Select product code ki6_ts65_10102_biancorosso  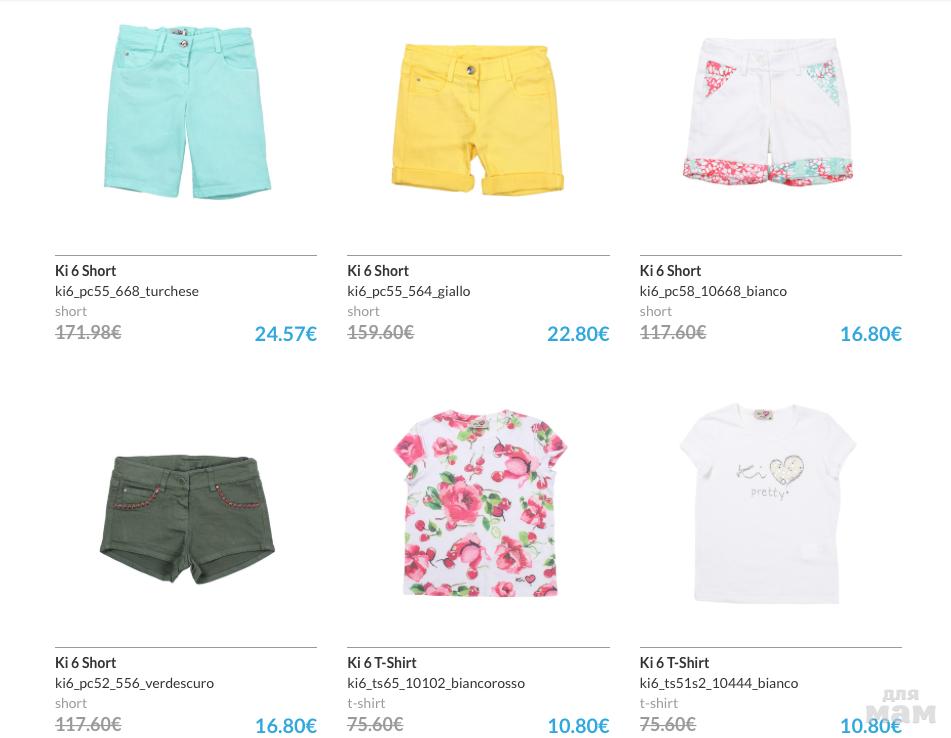(x=436, y=683)
